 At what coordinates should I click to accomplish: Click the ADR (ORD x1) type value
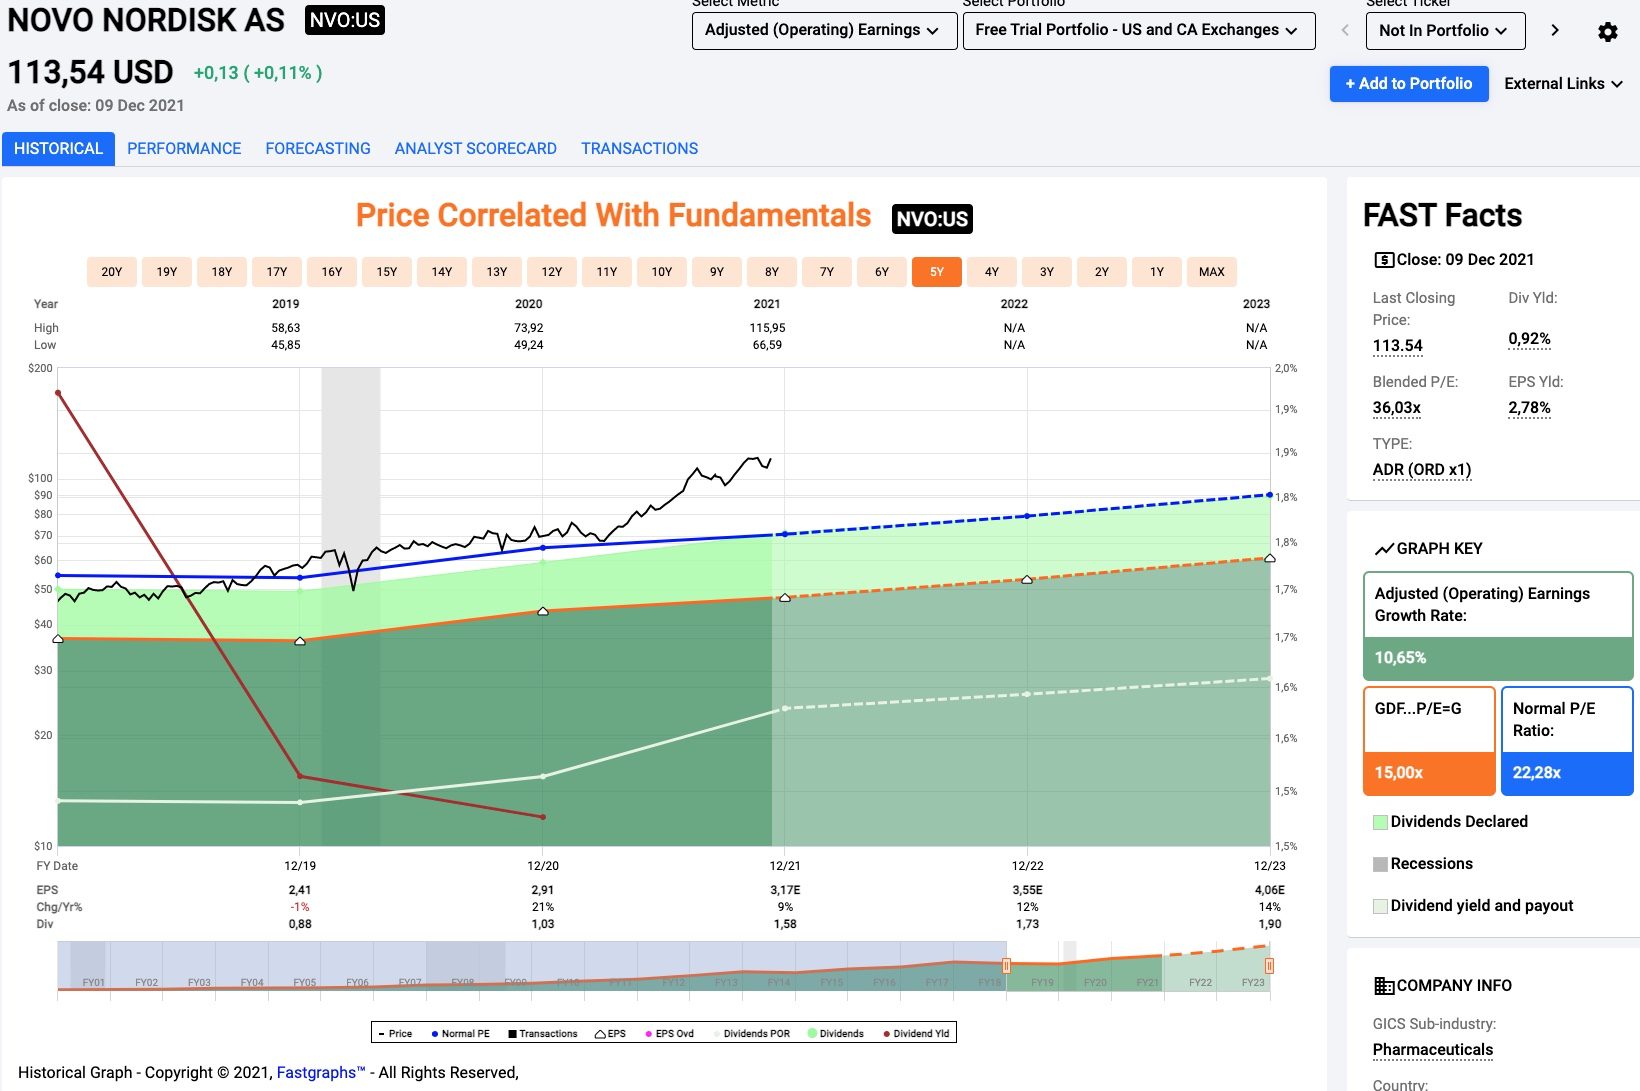coord(1422,470)
